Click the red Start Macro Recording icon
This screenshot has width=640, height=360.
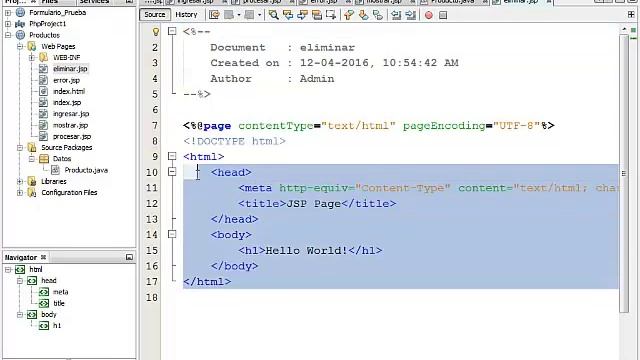coord(429,15)
